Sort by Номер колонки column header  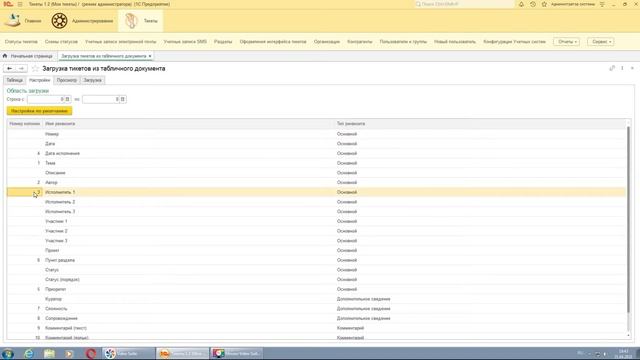click(x=24, y=124)
